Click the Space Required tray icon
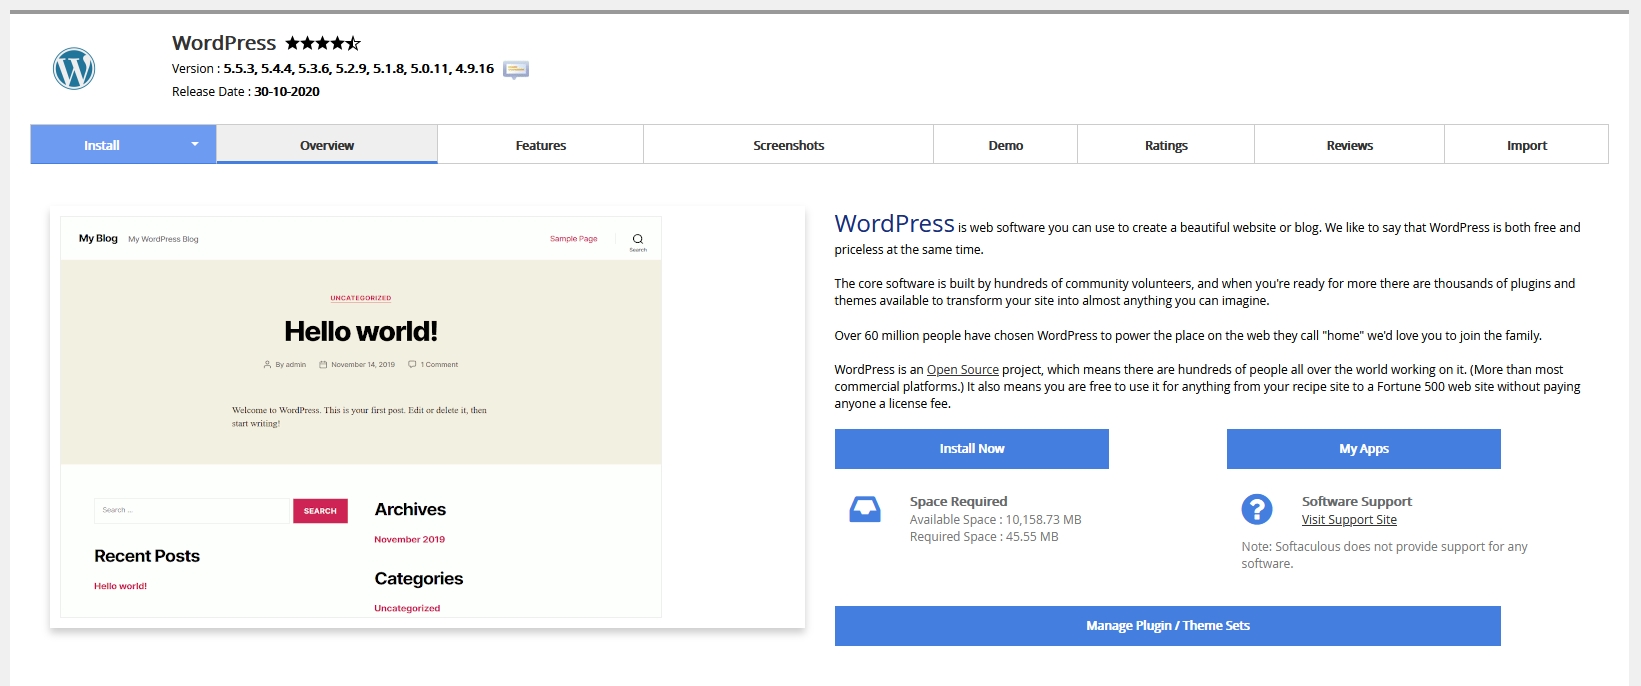The width and height of the screenshot is (1641, 686). tap(864, 510)
